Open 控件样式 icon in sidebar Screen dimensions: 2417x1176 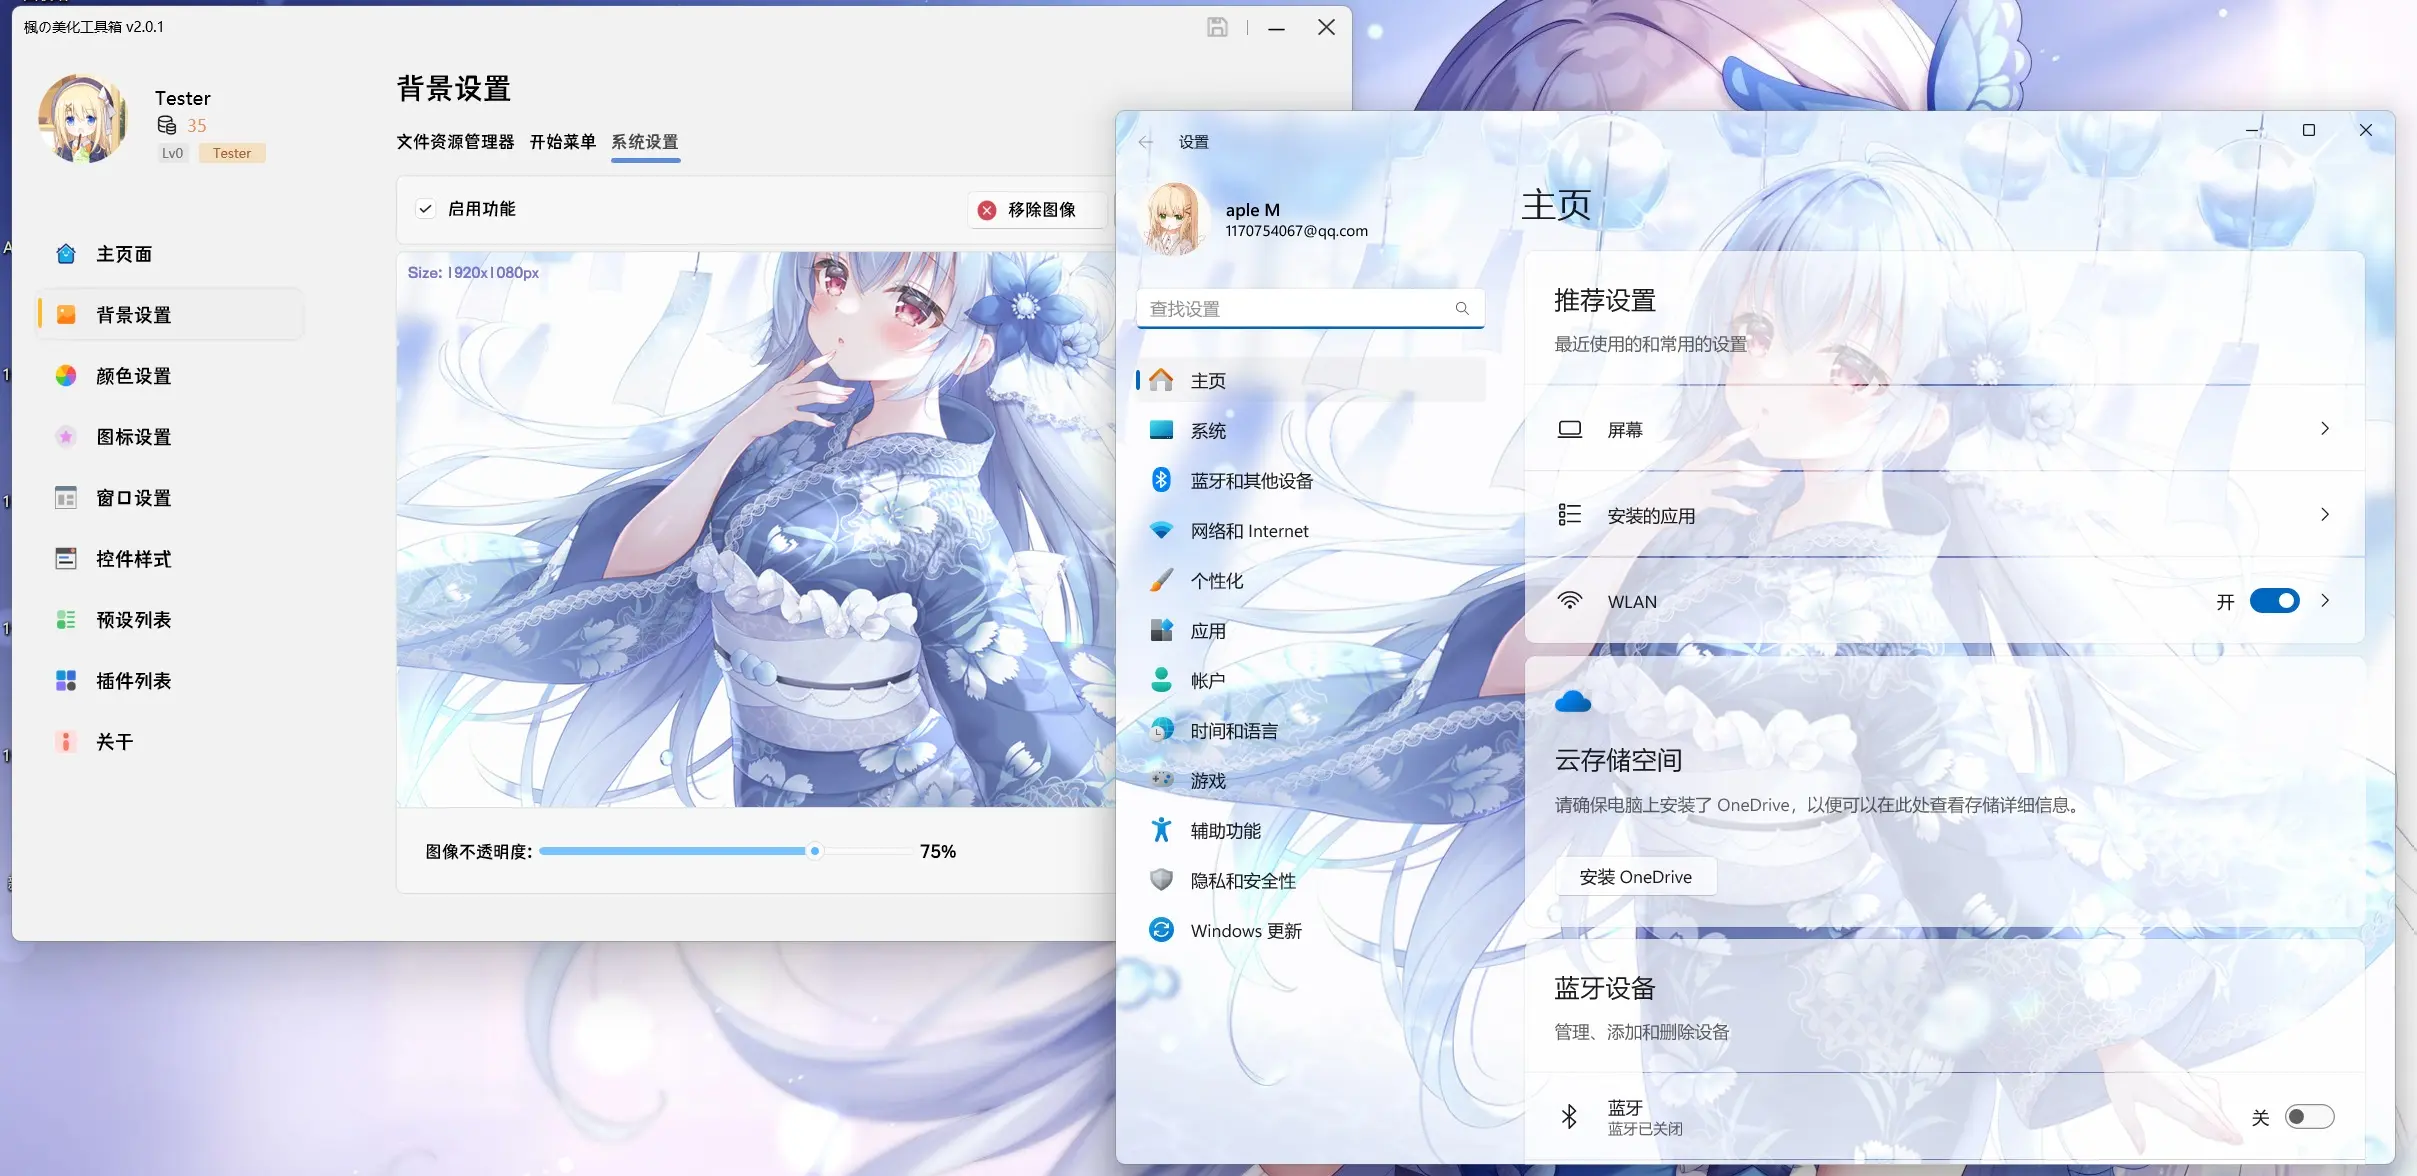click(x=66, y=559)
